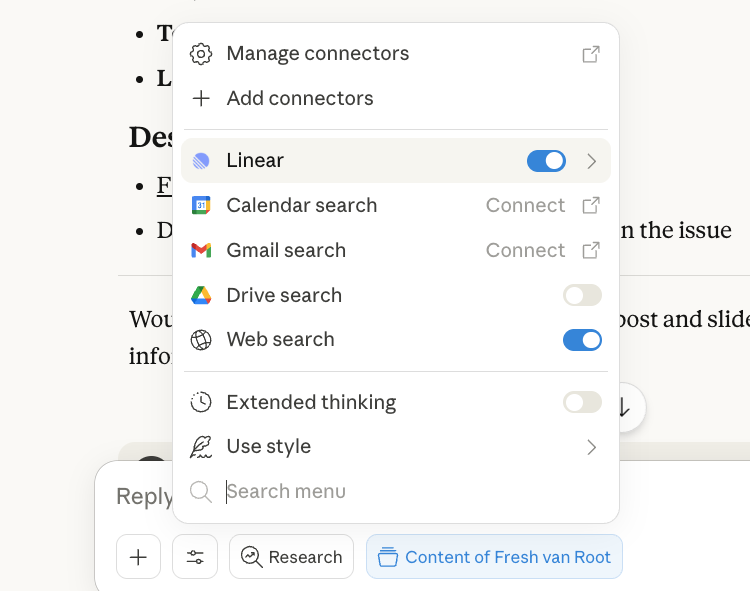Click the Web search globe icon
This screenshot has height=591, width=750.
(201, 340)
